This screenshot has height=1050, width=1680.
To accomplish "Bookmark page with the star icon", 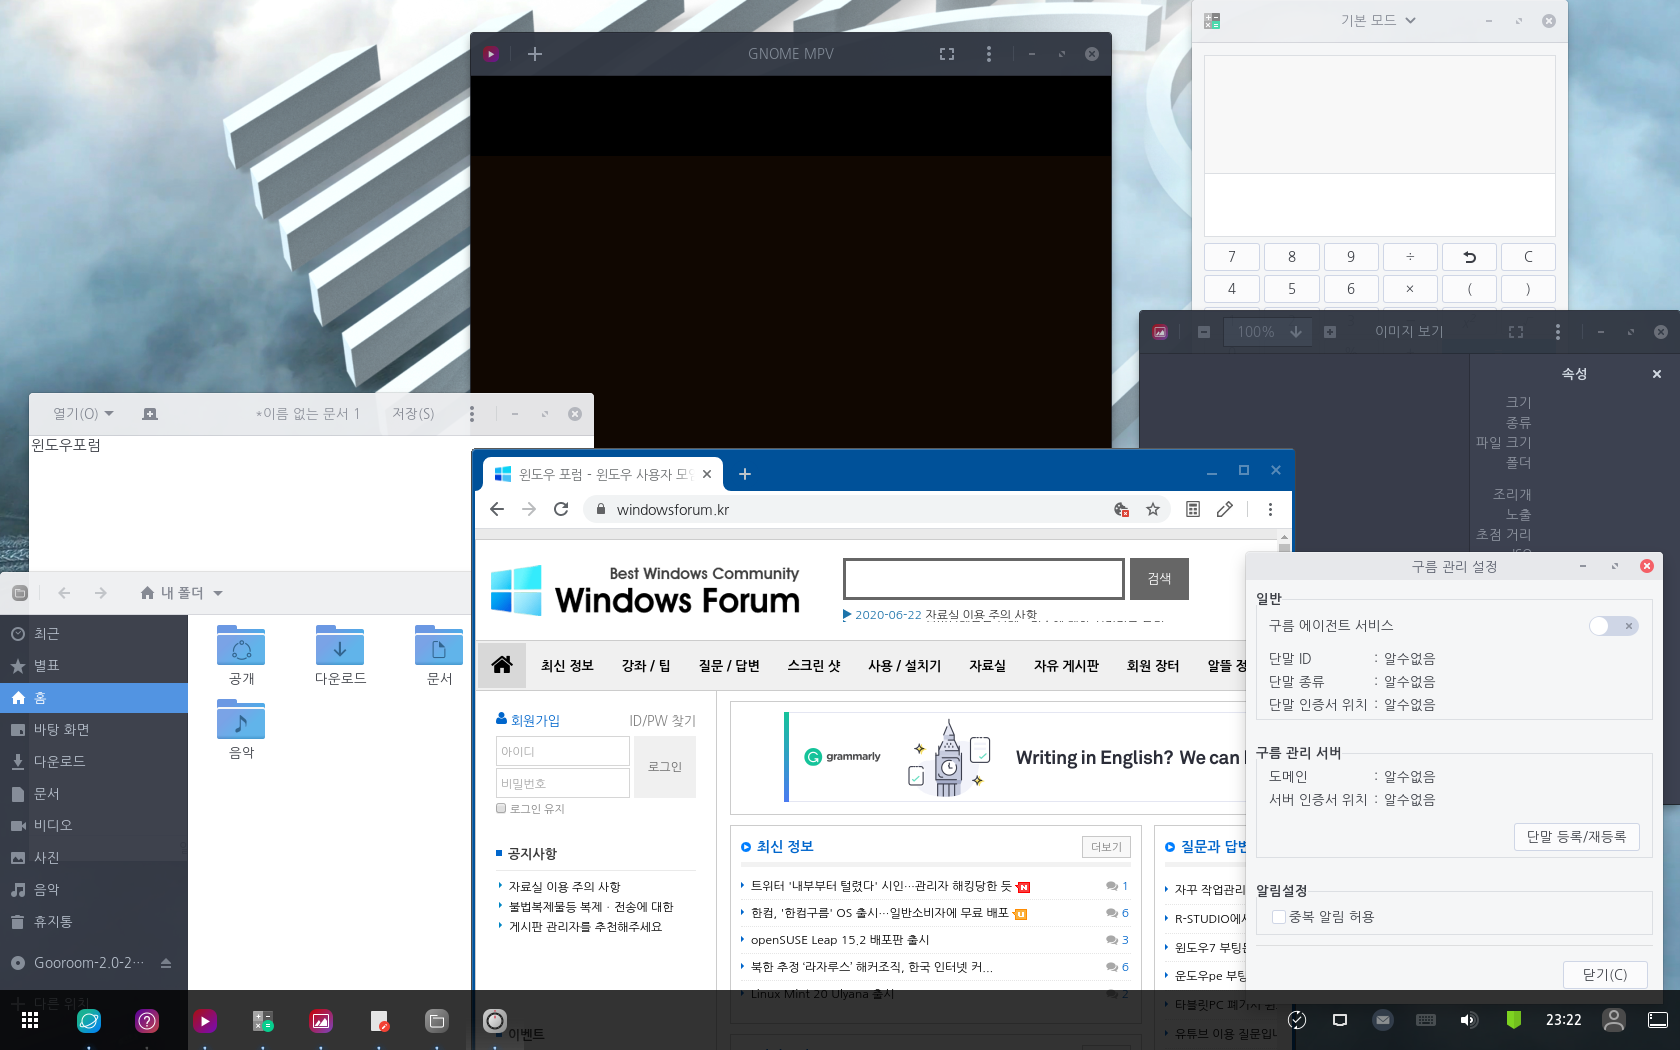I will click(1153, 509).
